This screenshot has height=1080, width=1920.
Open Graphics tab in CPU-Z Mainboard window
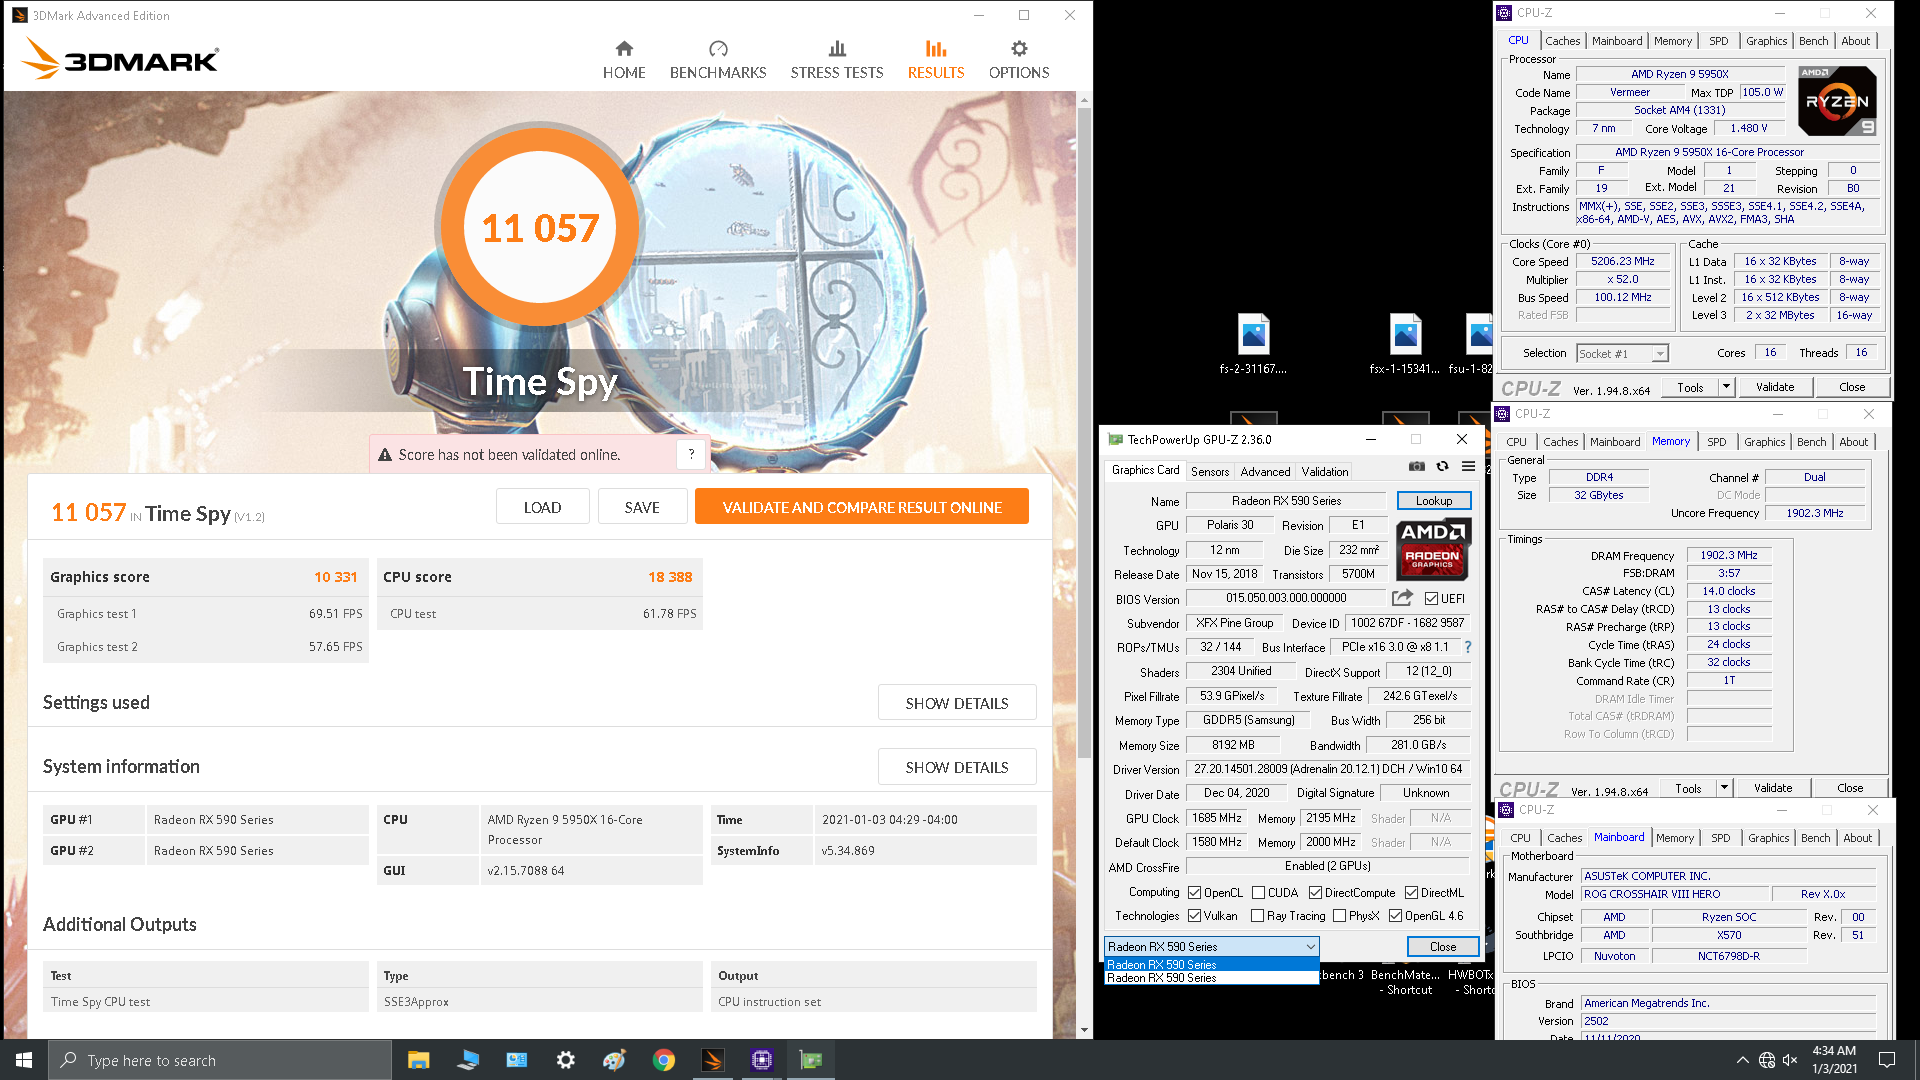click(x=1768, y=838)
